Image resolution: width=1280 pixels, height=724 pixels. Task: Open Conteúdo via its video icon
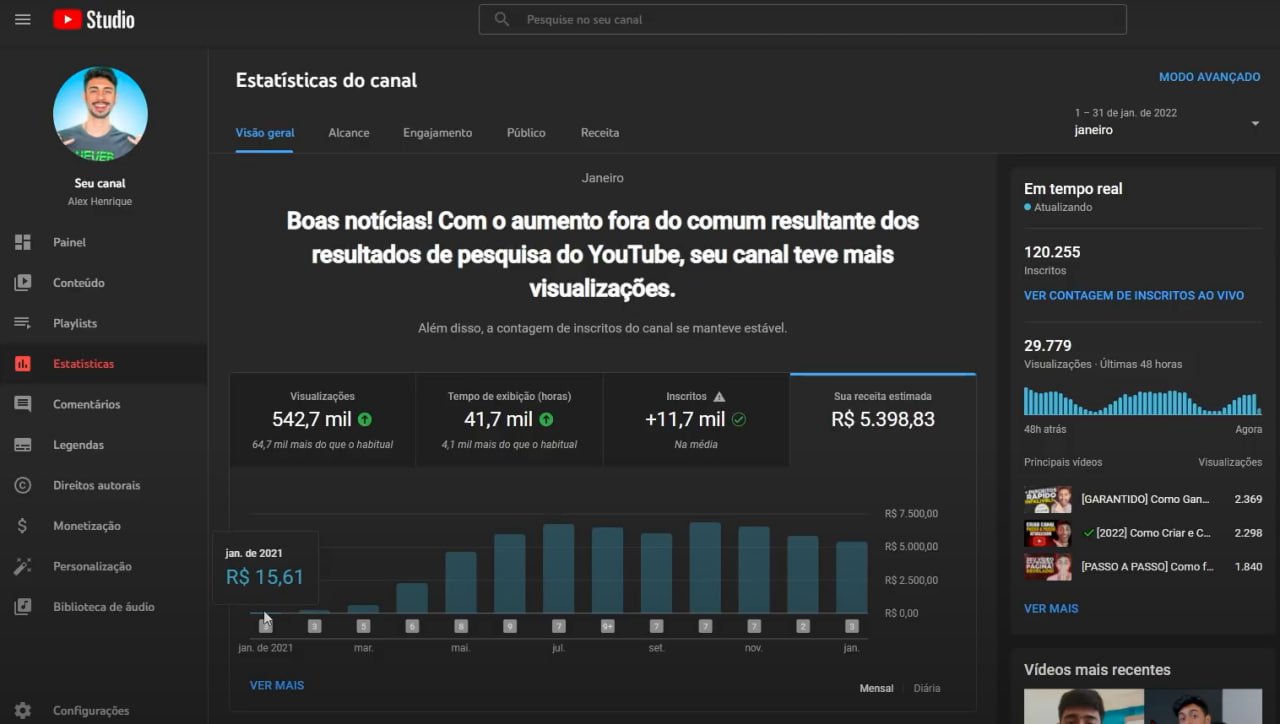(23, 283)
